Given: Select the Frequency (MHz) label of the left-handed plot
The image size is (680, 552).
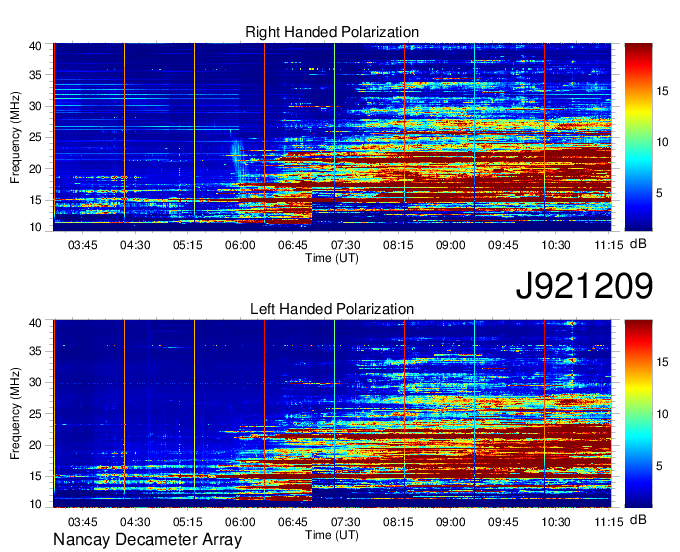Looking at the screenshot, I should [15, 414].
